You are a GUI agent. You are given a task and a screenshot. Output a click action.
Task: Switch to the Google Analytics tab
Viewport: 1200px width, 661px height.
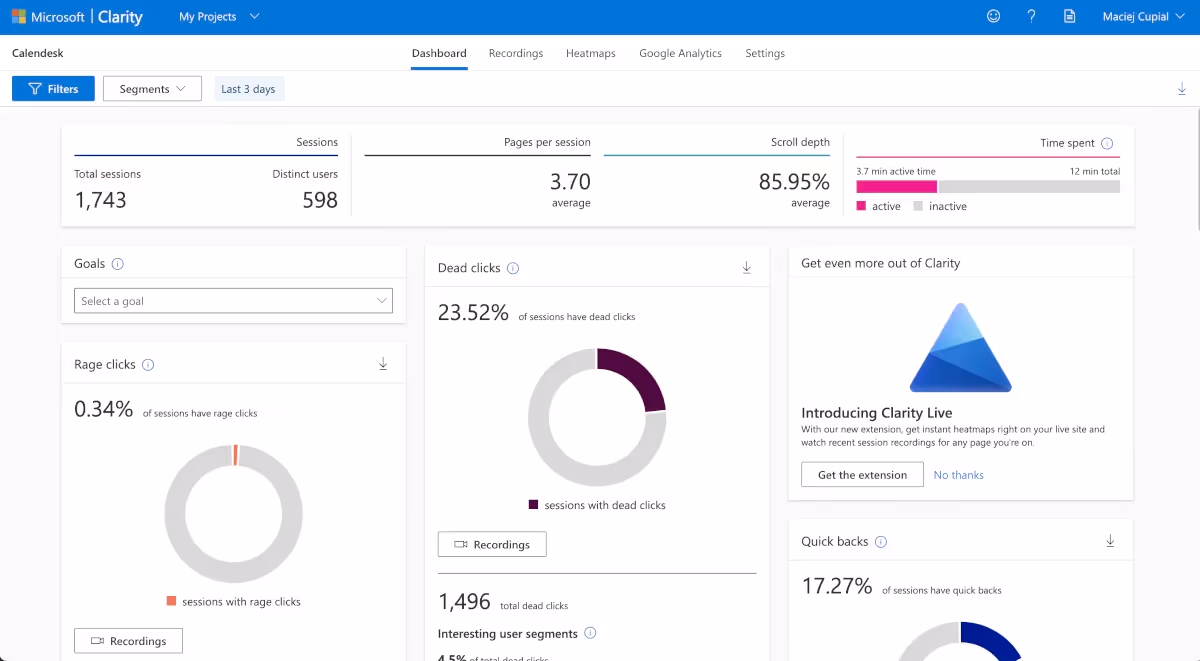pos(680,53)
